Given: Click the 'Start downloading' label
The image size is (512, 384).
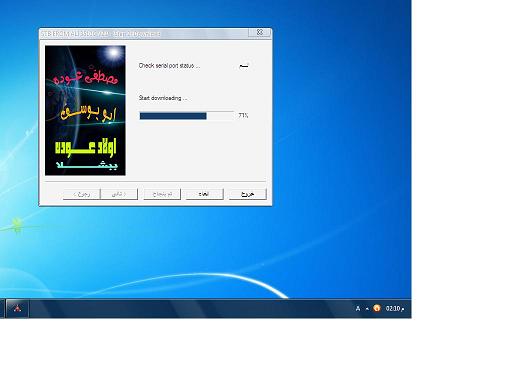Looking at the screenshot, I should tap(163, 98).
